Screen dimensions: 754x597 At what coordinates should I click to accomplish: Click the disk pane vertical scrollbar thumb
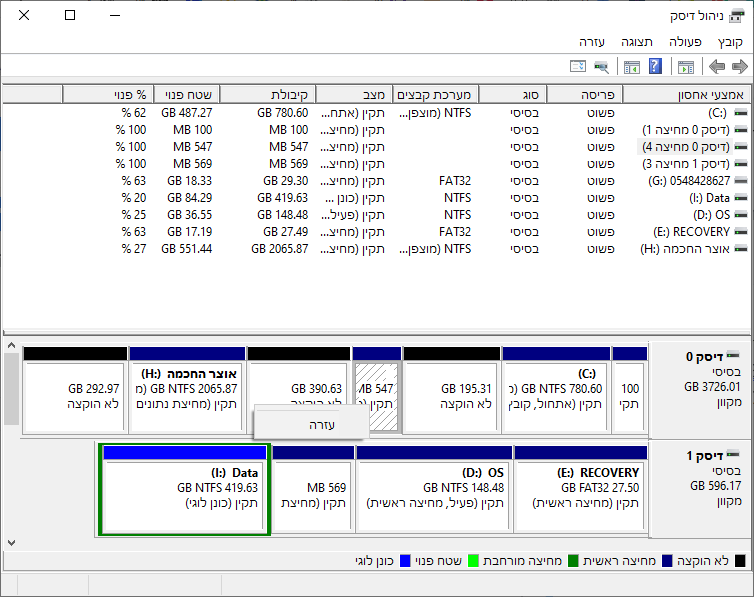point(12,388)
